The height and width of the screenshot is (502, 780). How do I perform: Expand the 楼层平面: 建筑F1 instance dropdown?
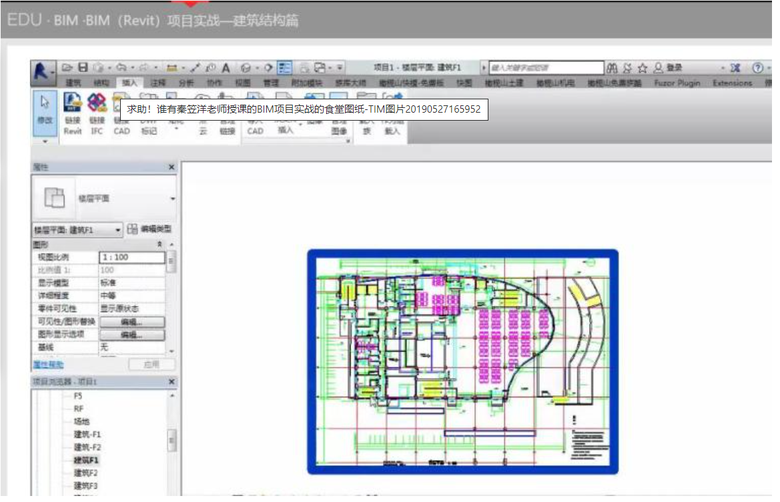coord(118,230)
